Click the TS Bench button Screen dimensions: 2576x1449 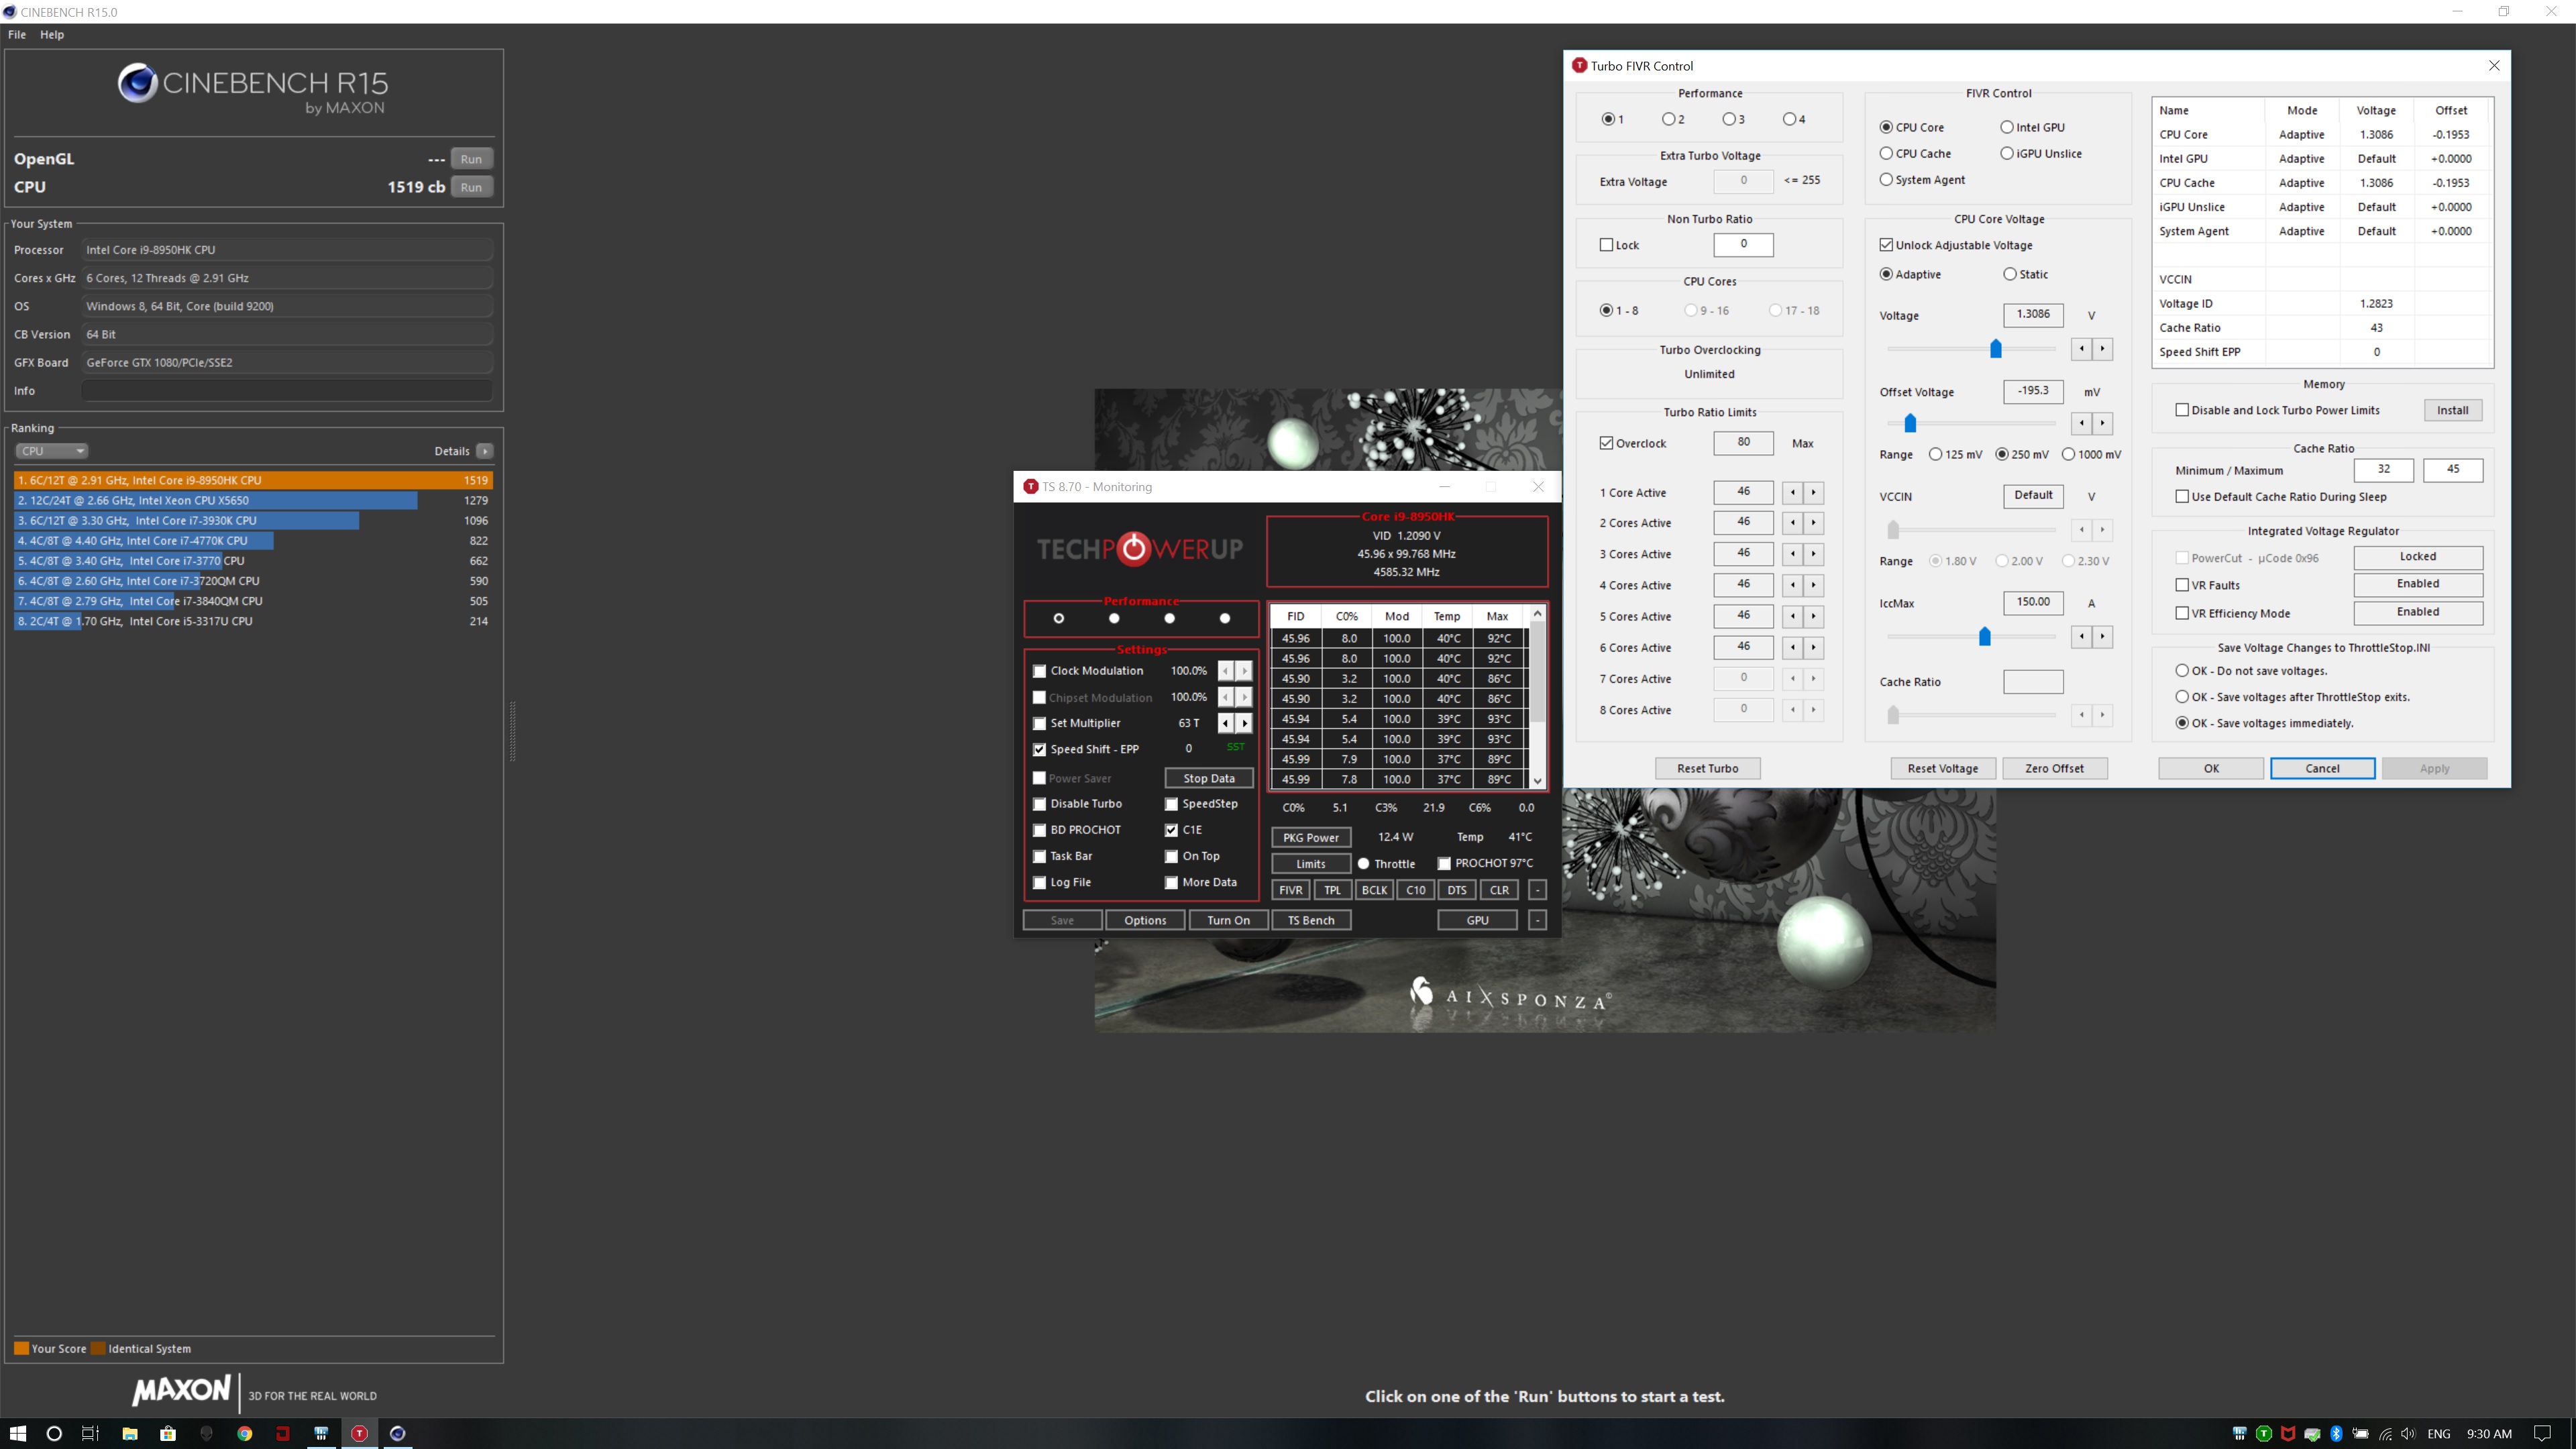tap(1311, 920)
